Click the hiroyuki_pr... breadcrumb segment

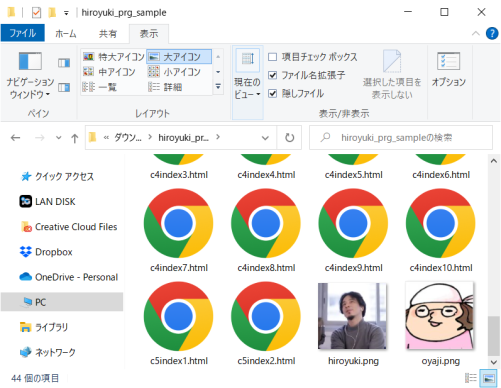183,137
